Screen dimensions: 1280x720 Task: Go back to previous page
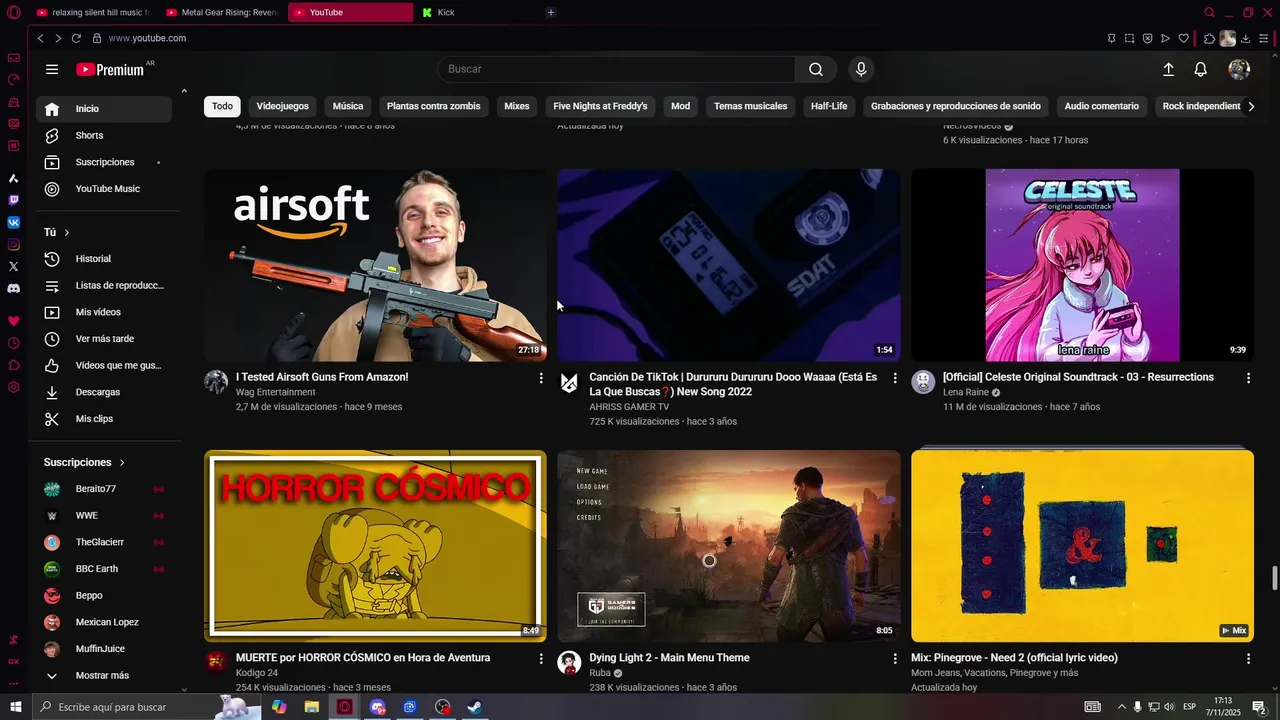coord(40,38)
